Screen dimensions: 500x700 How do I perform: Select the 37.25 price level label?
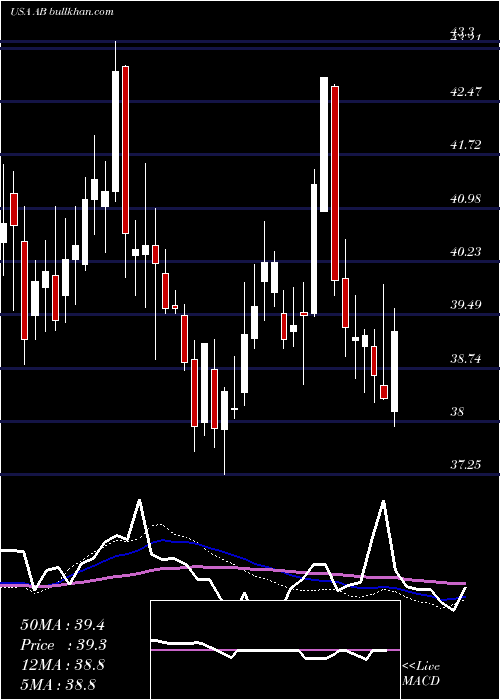pos(466,465)
